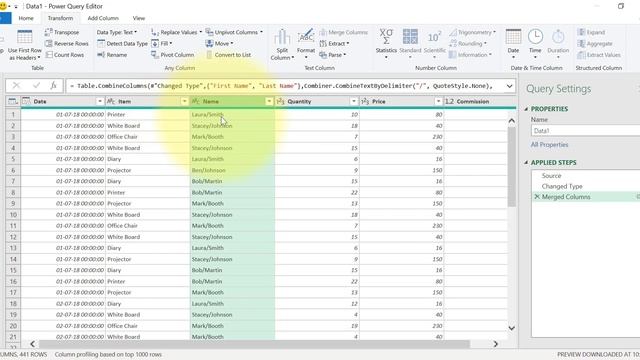Collapse the APPLIED STEPS section

tap(526, 162)
